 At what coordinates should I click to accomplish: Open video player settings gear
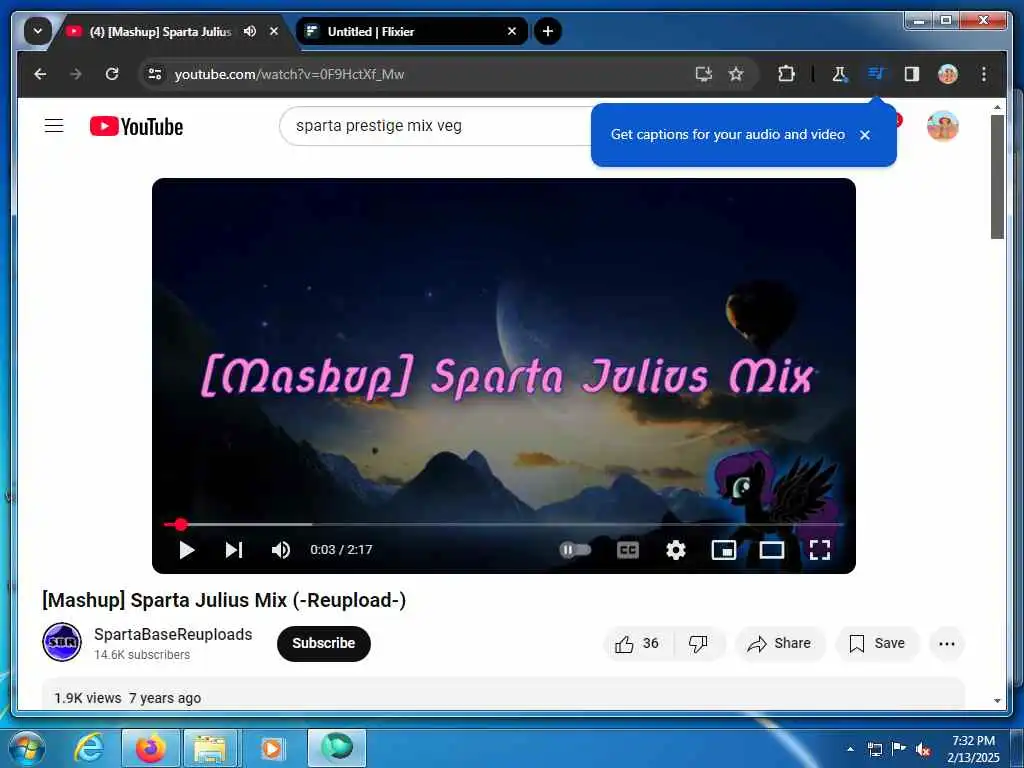tap(675, 550)
